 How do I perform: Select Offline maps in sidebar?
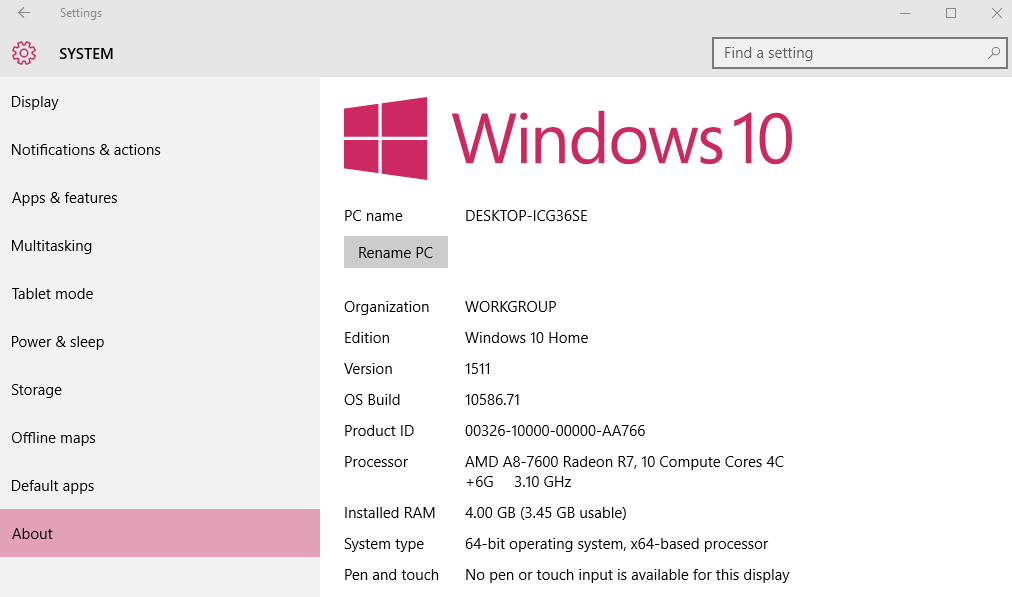tap(160, 438)
